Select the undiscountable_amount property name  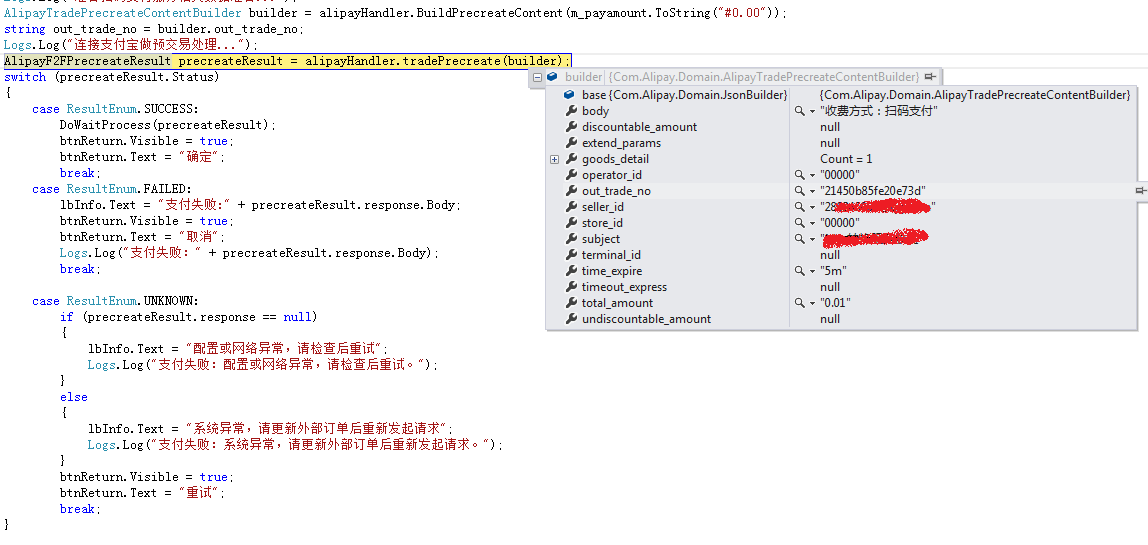click(x=646, y=319)
